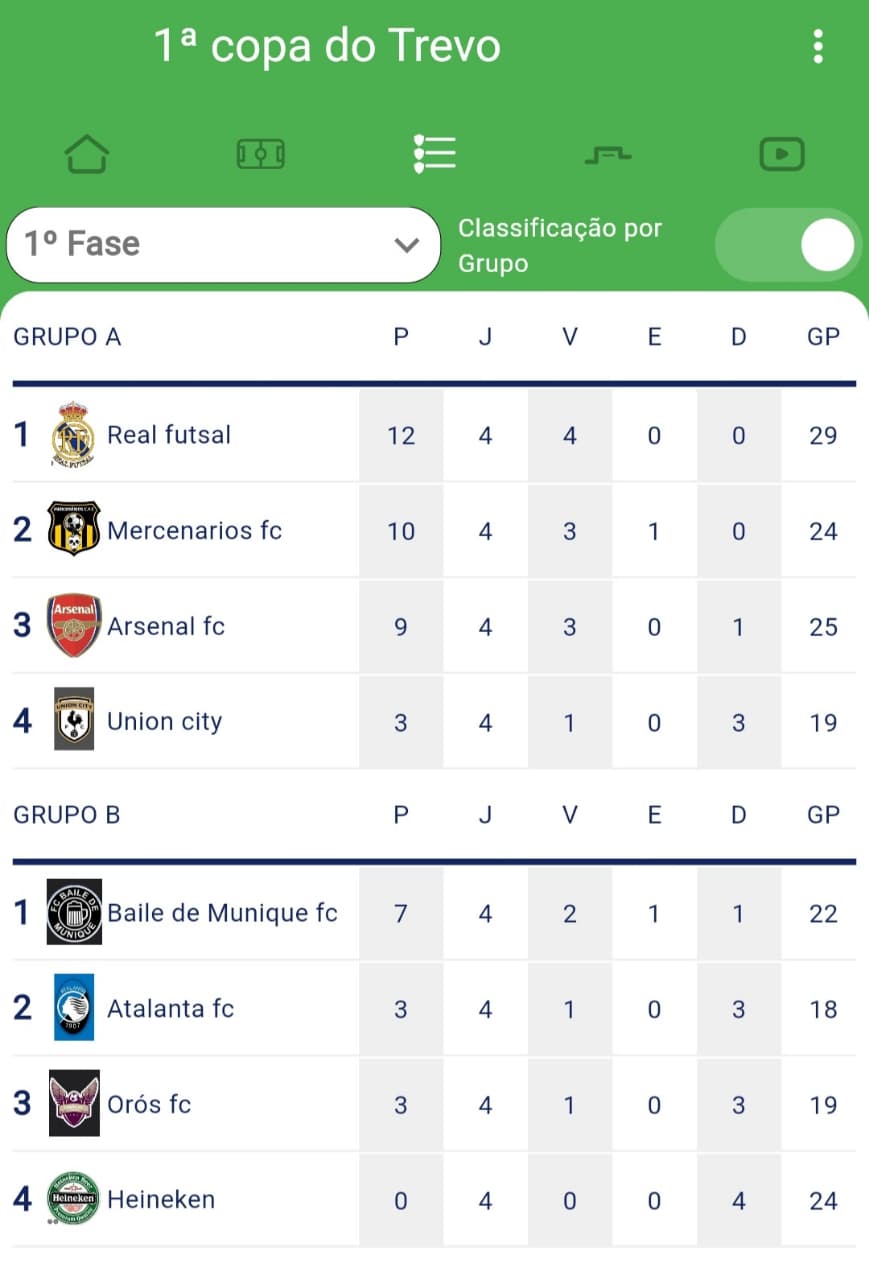Click the GRUPO B header

(67, 814)
